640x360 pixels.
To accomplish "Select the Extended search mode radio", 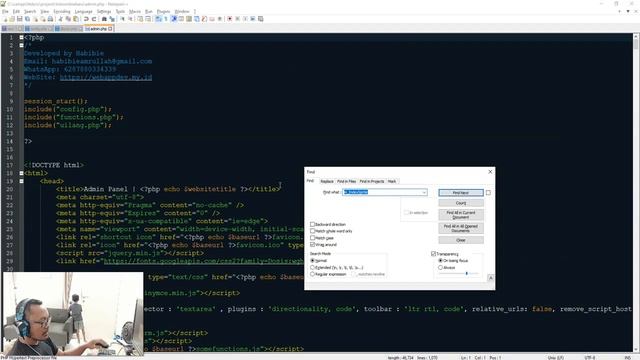I will tap(313, 267).
